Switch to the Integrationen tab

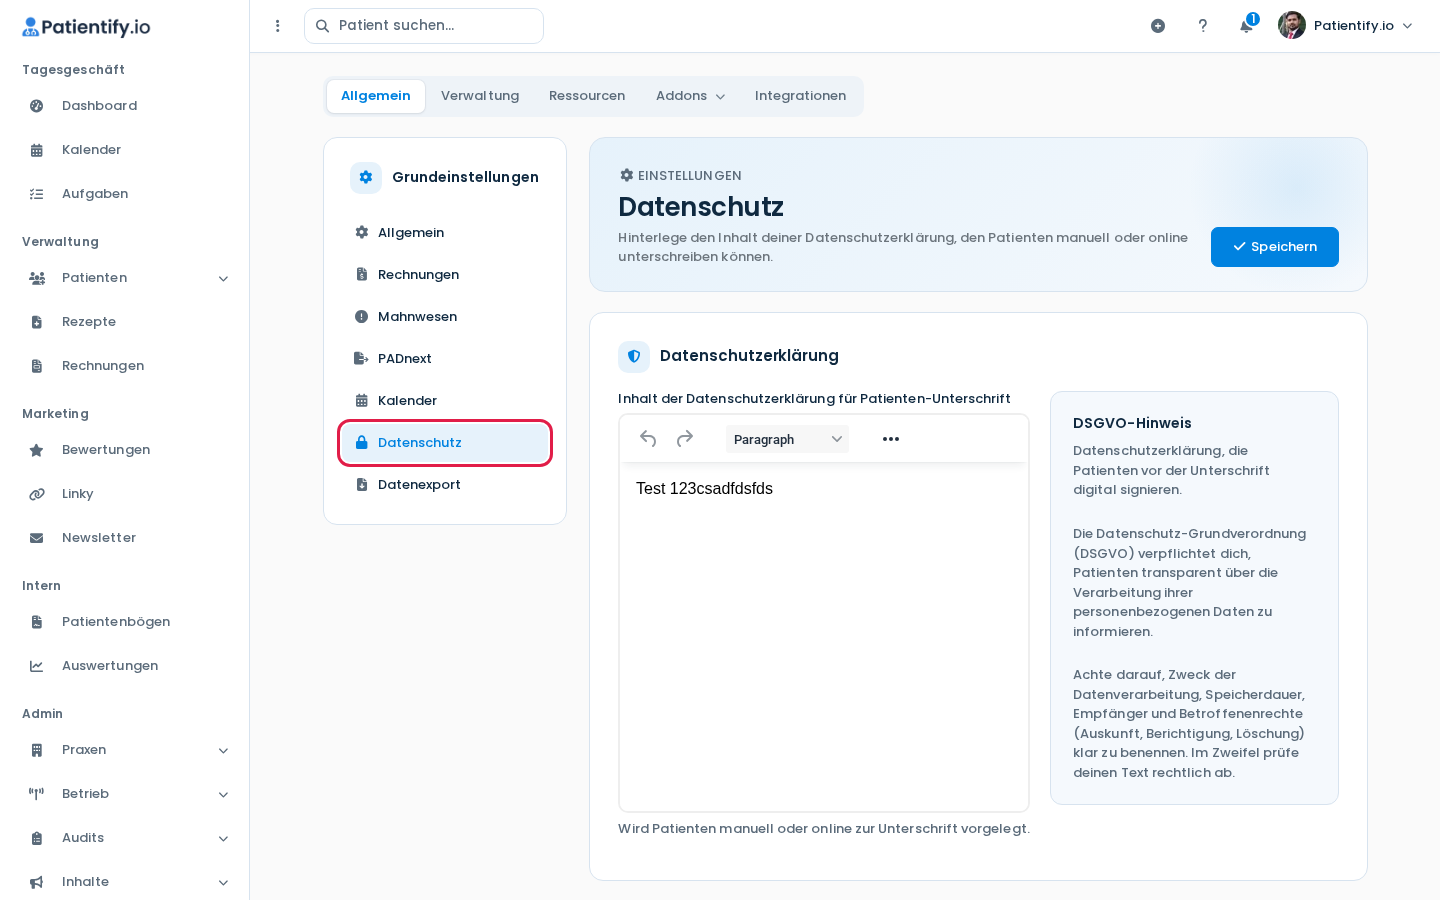pyautogui.click(x=800, y=96)
